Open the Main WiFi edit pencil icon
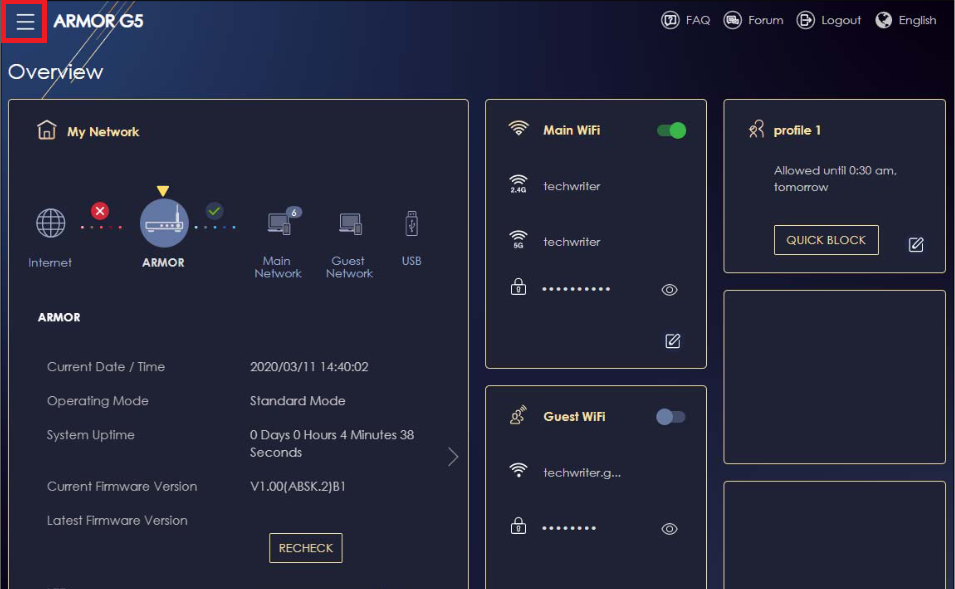Screen dimensions: 955x589 (x=672, y=341)
